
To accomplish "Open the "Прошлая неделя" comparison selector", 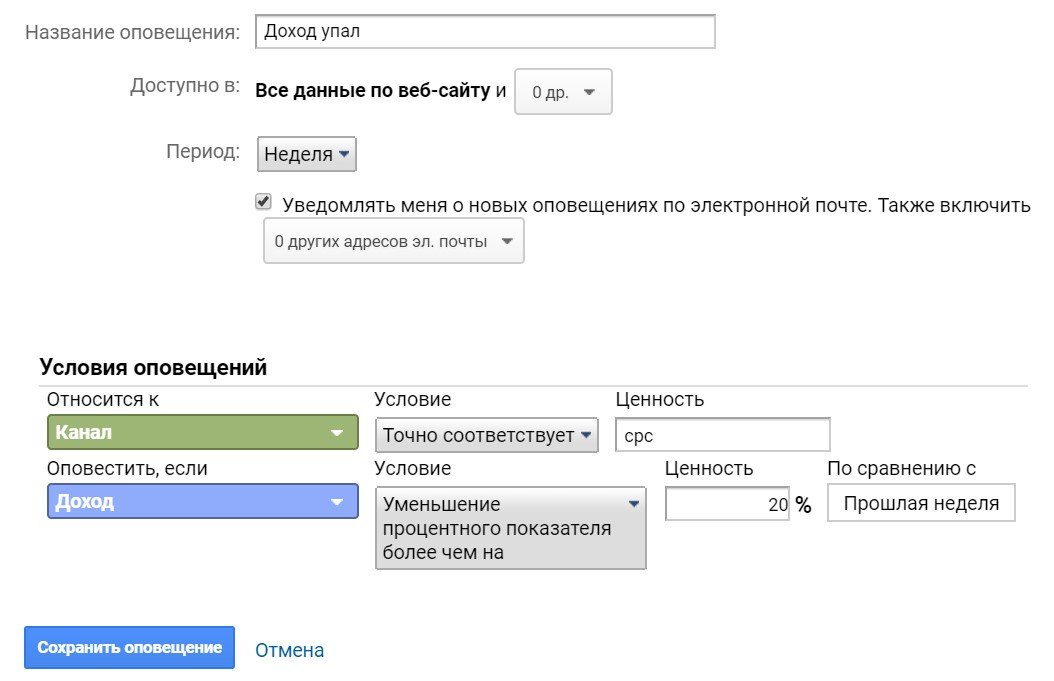I will pyautogui.click(x=920, y=503).
